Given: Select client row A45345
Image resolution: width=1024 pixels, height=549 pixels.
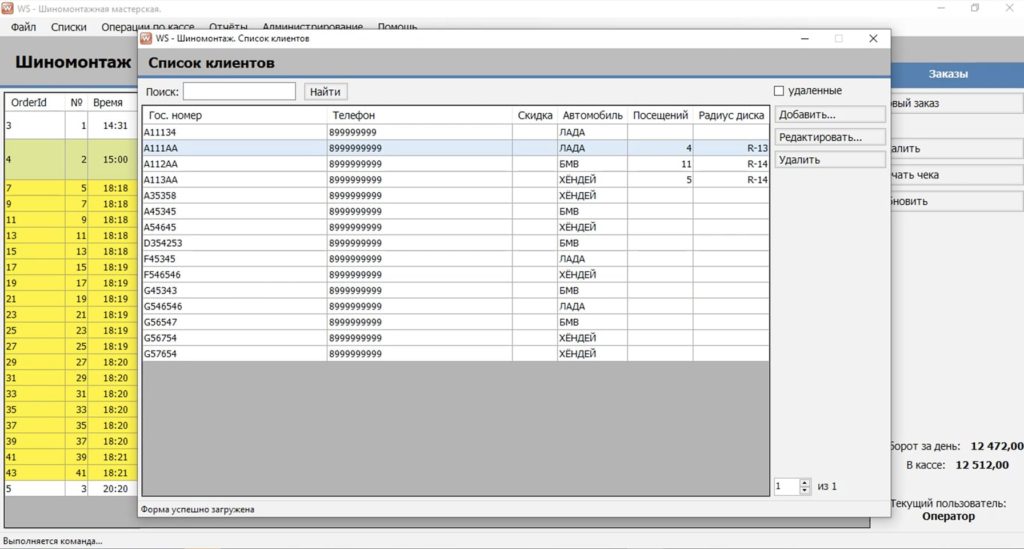Looking at the screenshot, I should tap(456, 212).
